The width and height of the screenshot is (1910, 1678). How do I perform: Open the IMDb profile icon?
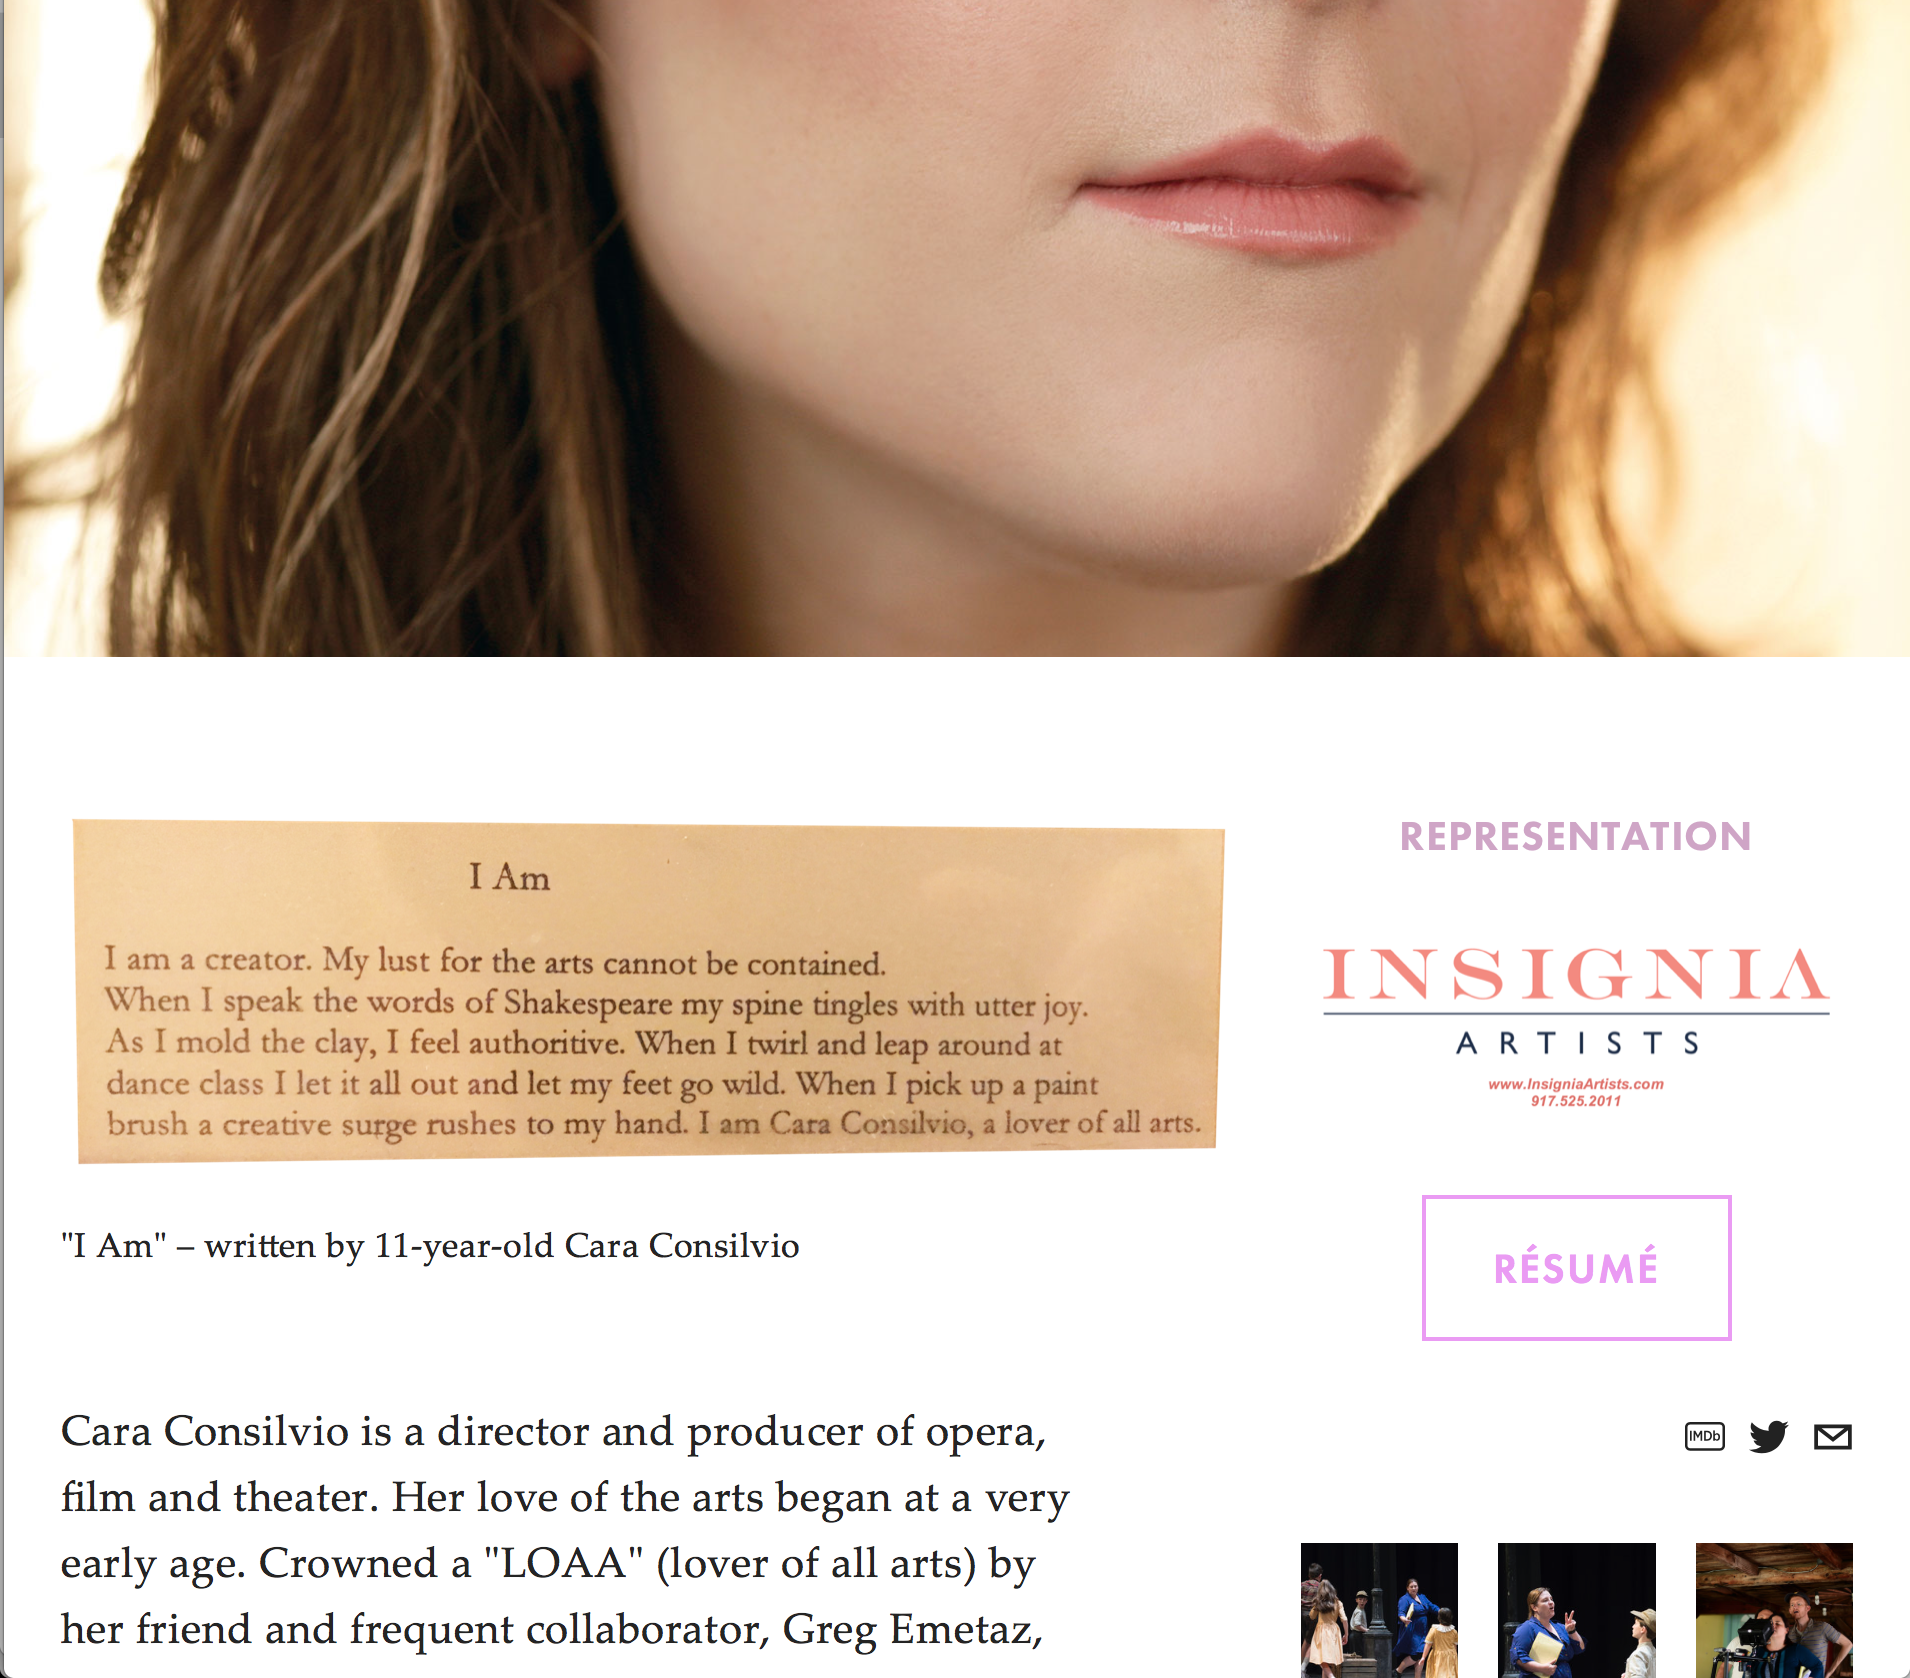1704,1436
